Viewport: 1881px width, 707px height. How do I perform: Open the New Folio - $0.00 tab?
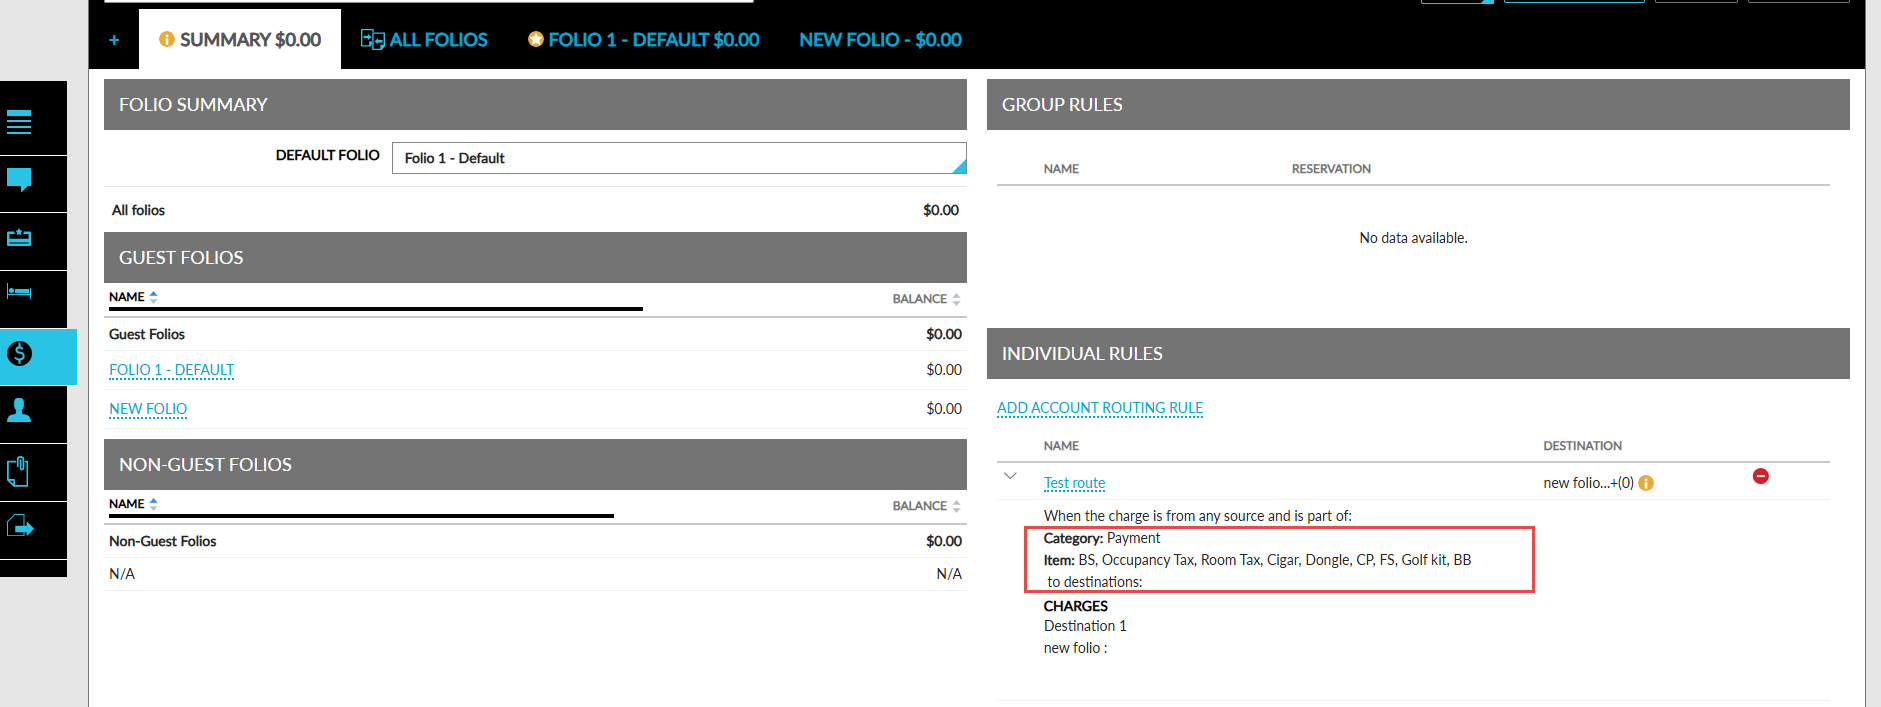(x=880, y=40)
